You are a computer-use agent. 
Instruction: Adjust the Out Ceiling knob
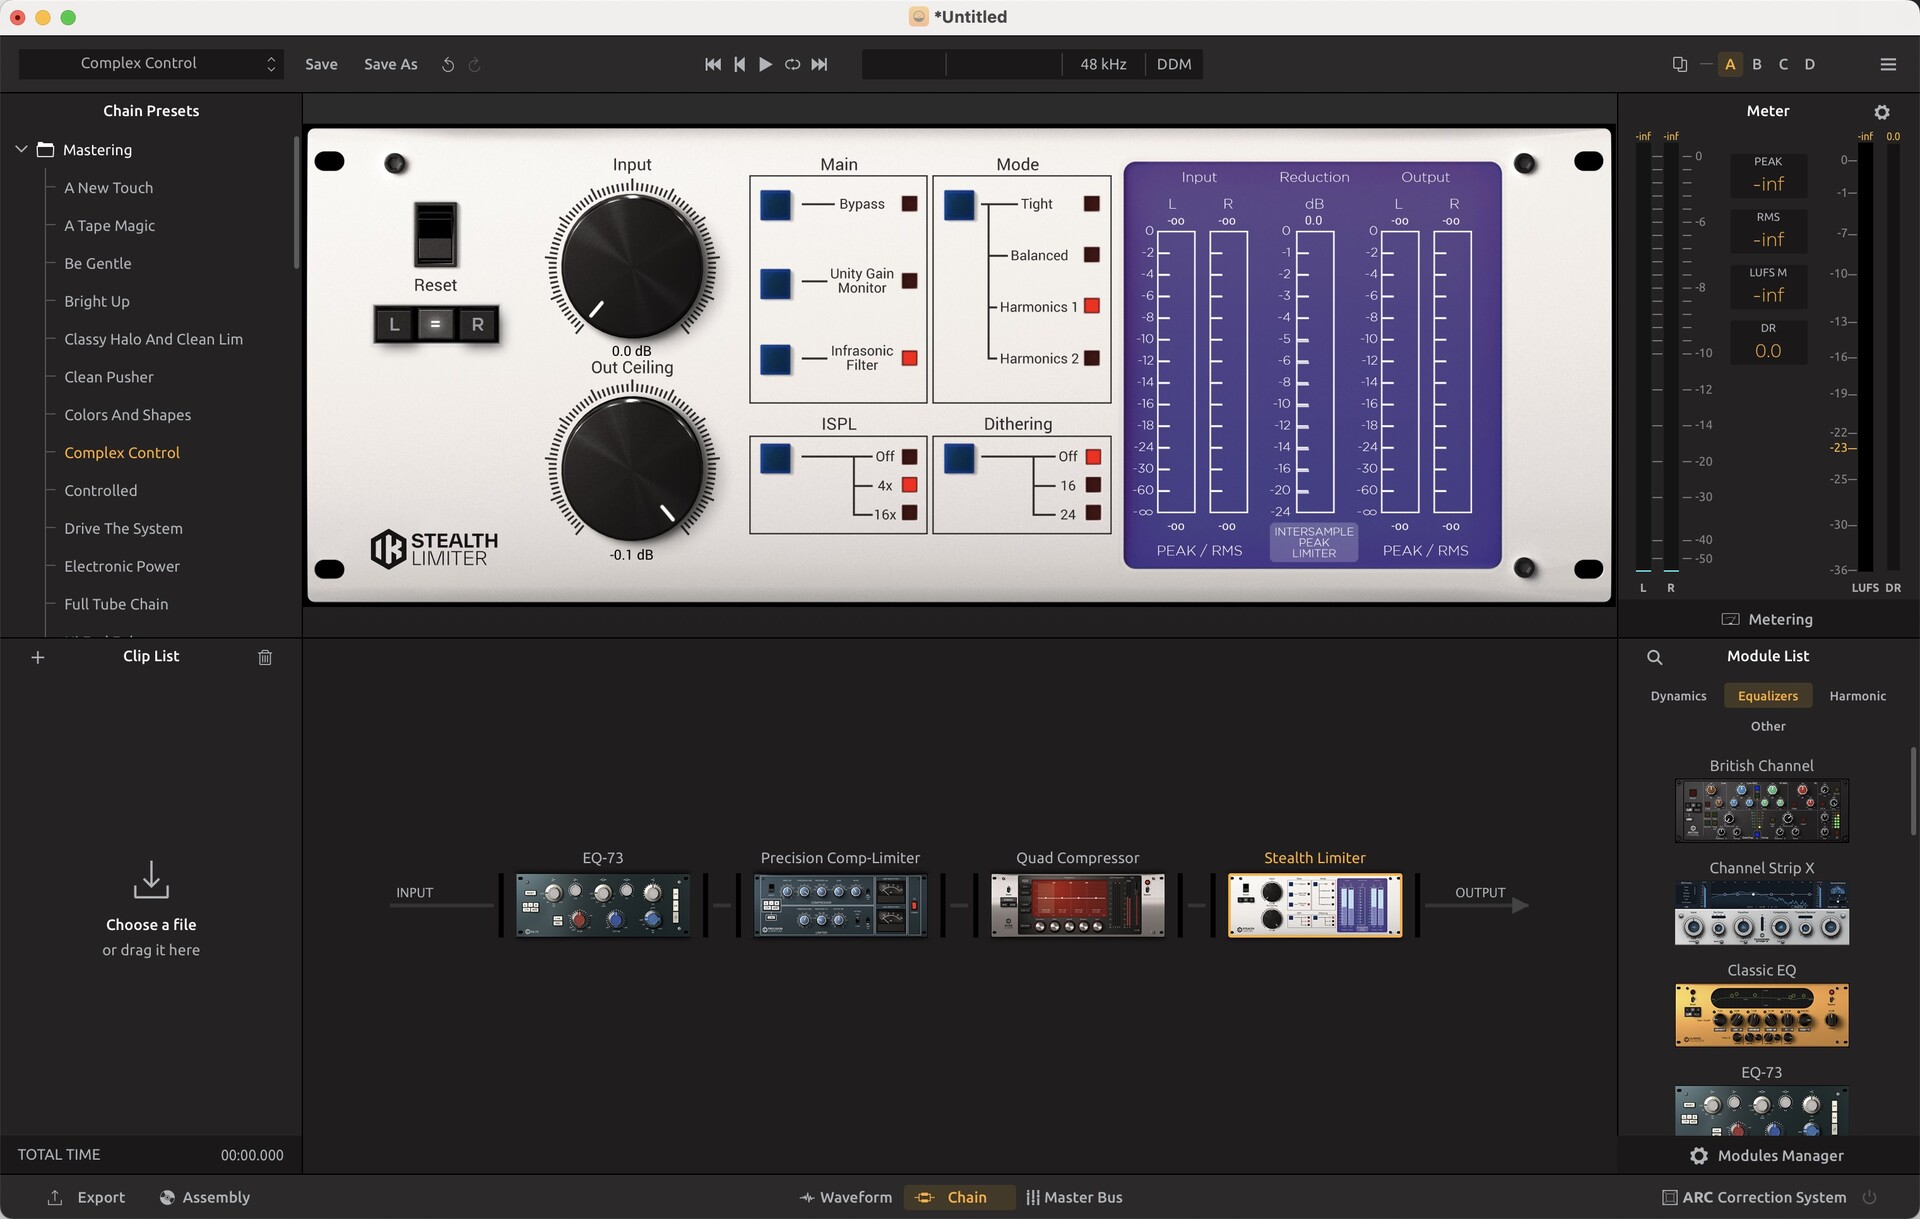[632, 470]
